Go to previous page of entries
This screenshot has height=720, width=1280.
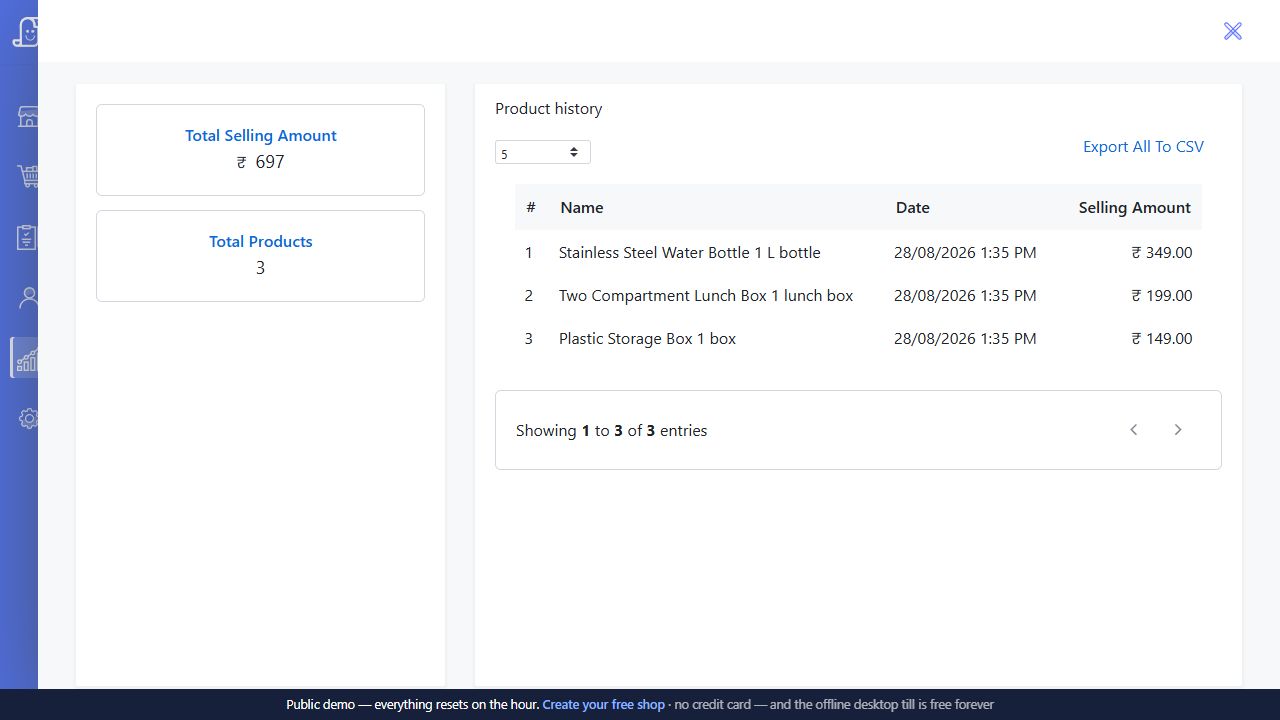(1134, 430)
